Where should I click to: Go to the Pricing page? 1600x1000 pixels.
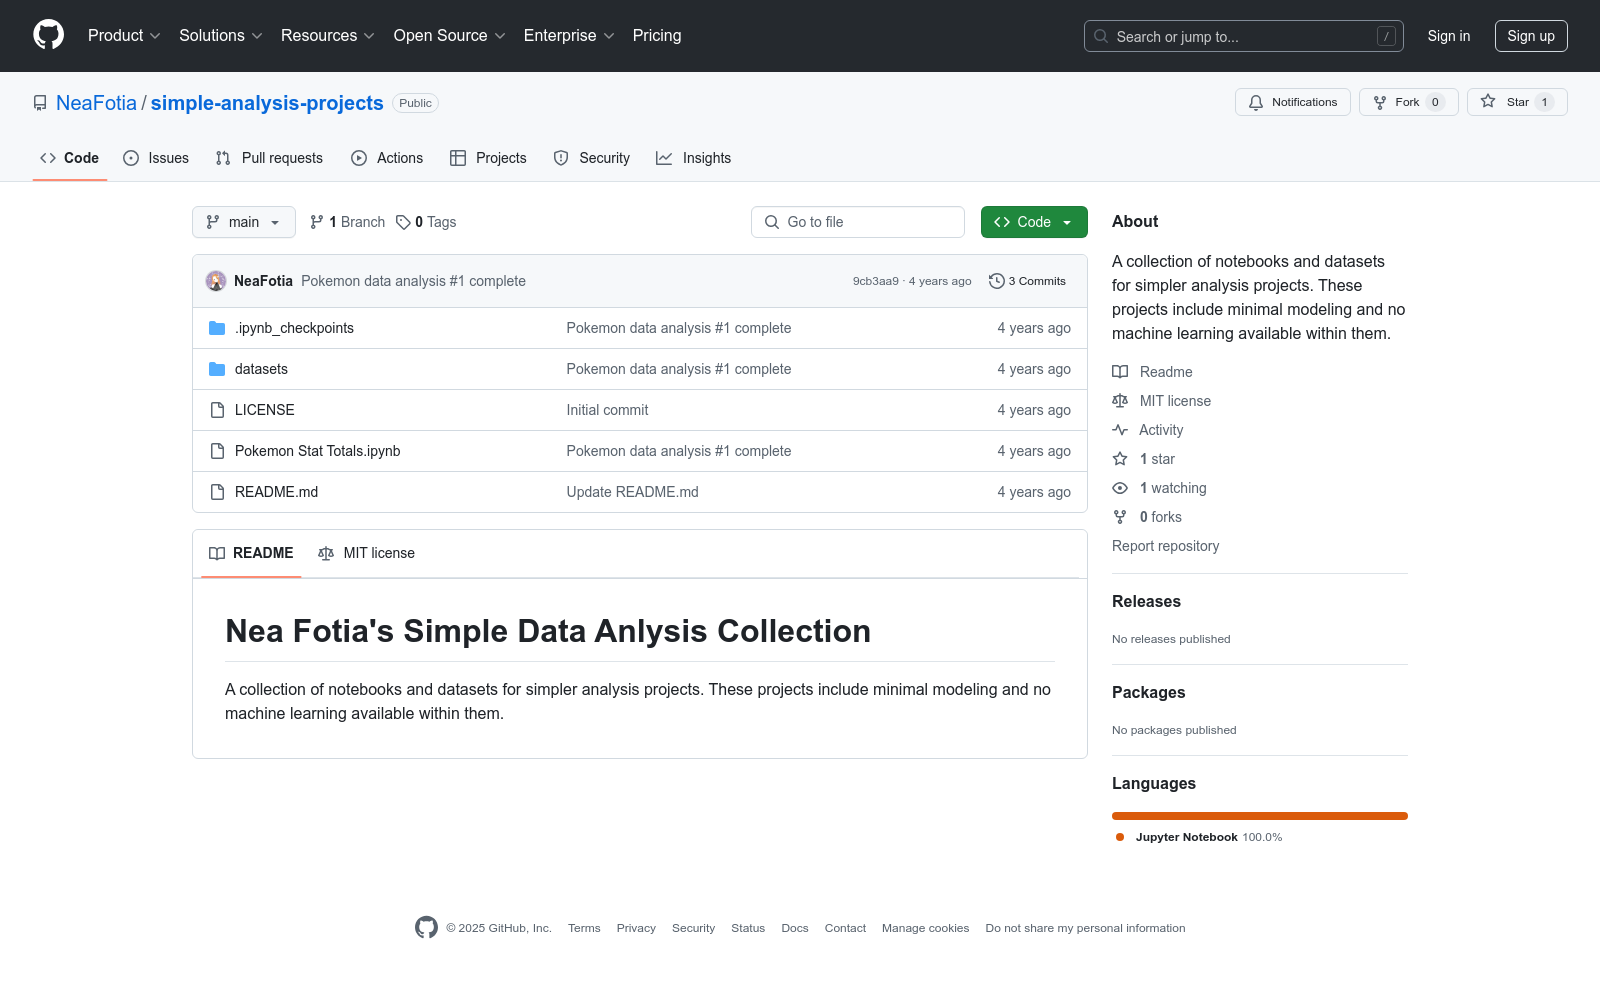click(x=657, y=36)
